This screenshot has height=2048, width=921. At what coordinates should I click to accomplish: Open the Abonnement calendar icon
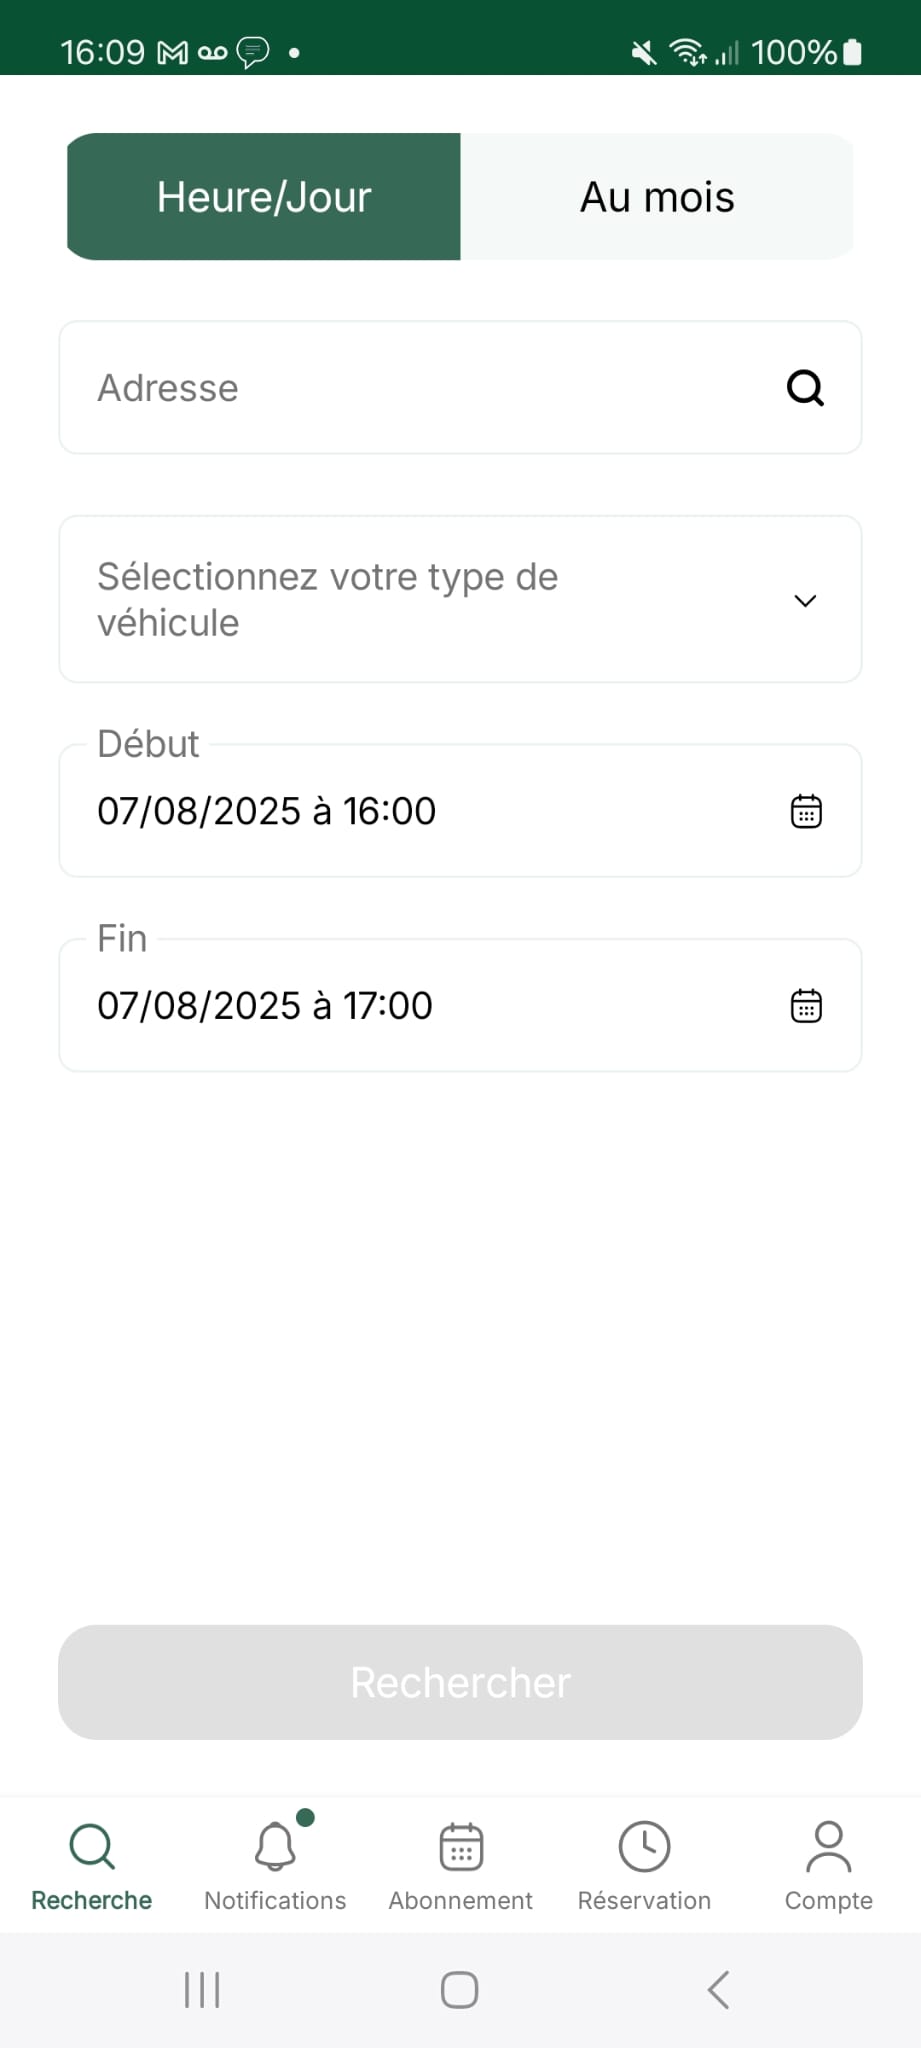coord(461,1847)
